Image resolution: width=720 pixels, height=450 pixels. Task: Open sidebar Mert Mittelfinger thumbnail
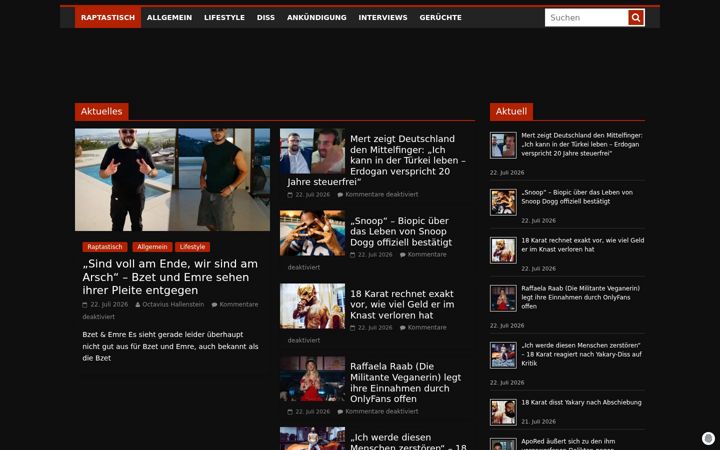tap(503, 146)
